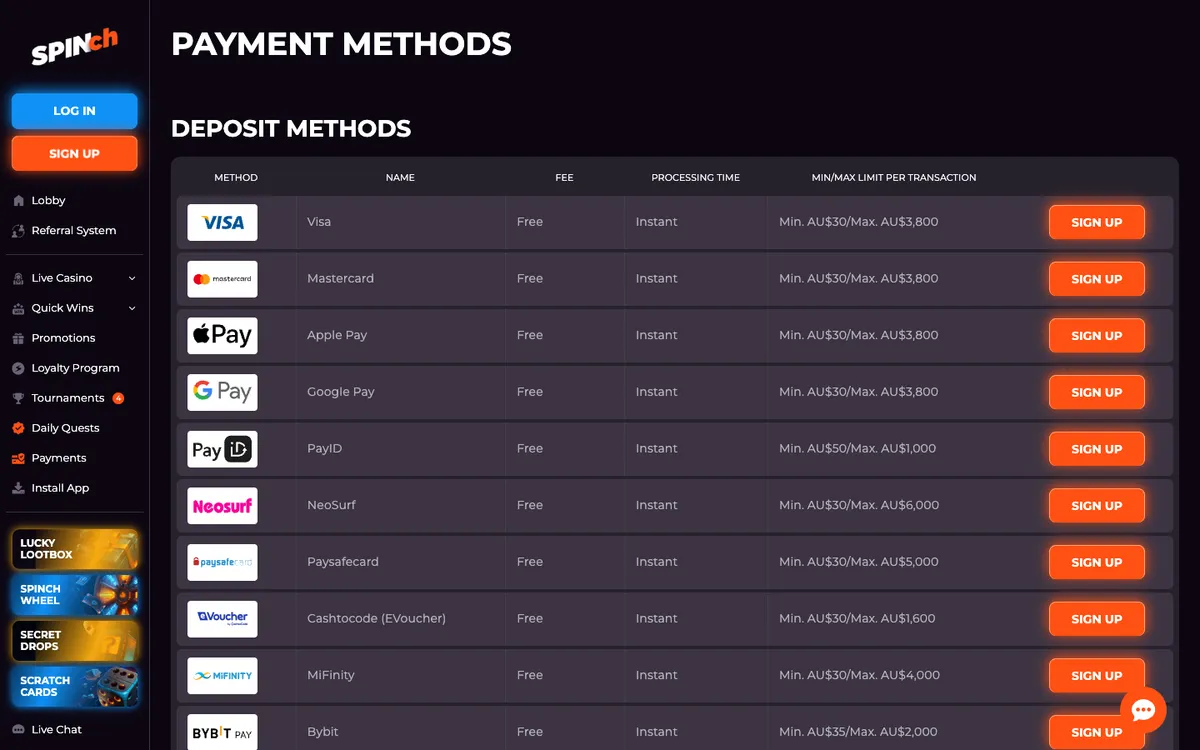This screenshot has width=1200, height=750.
Task: Click "Min. AU$30/Max. AU$6,000" limit text
Action: (859, 505)
